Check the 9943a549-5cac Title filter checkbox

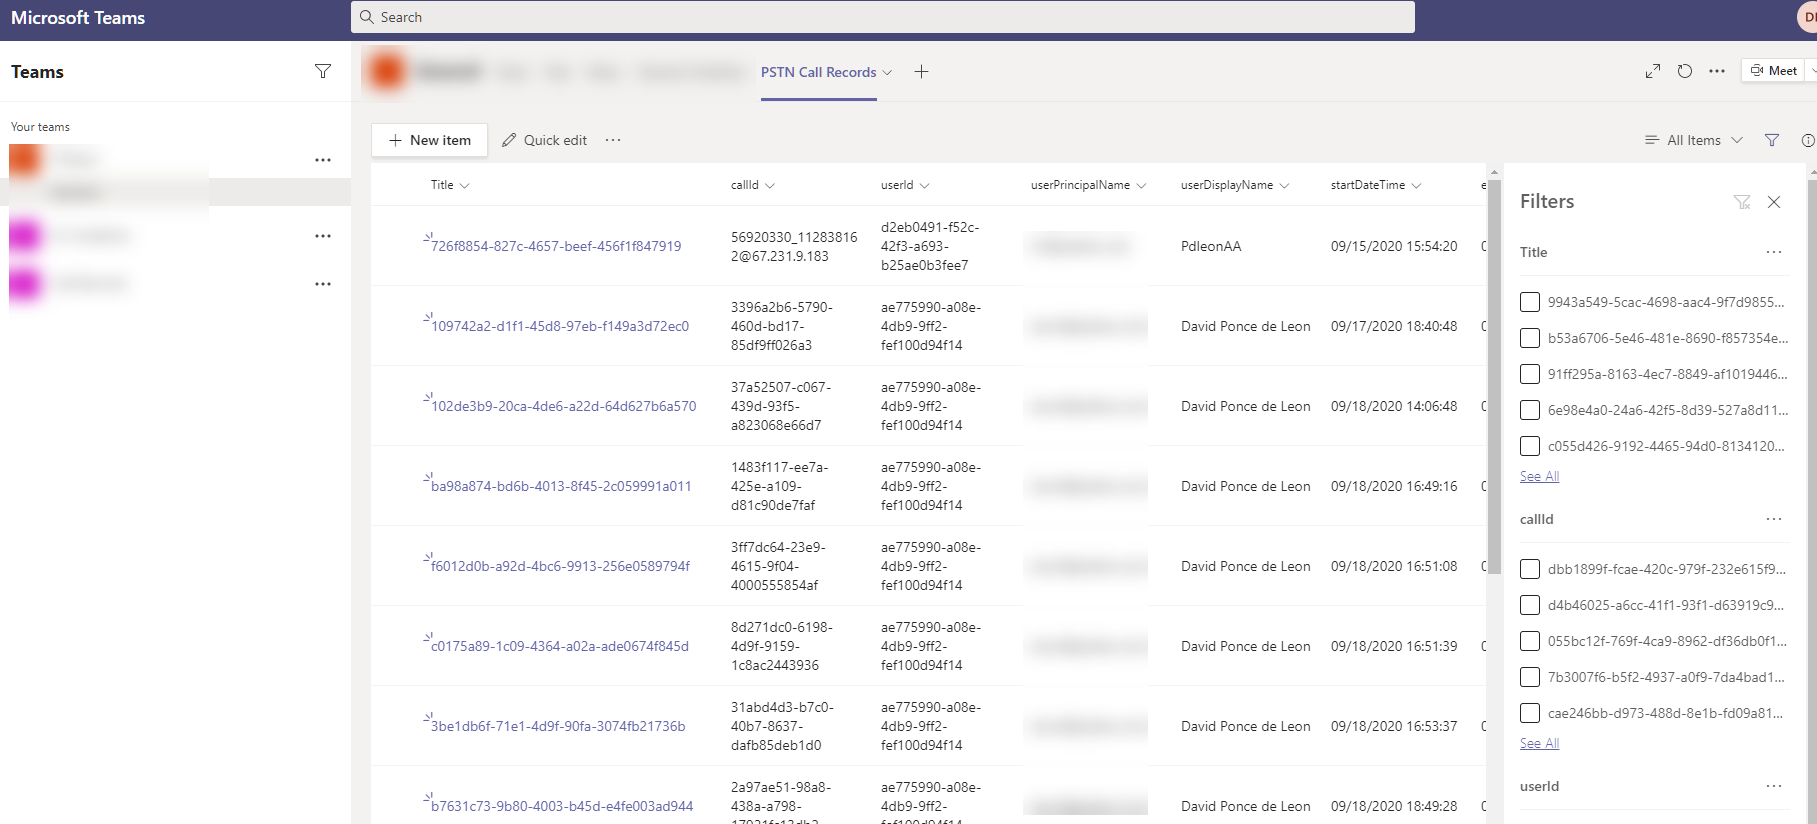[x=1530, y=302]
